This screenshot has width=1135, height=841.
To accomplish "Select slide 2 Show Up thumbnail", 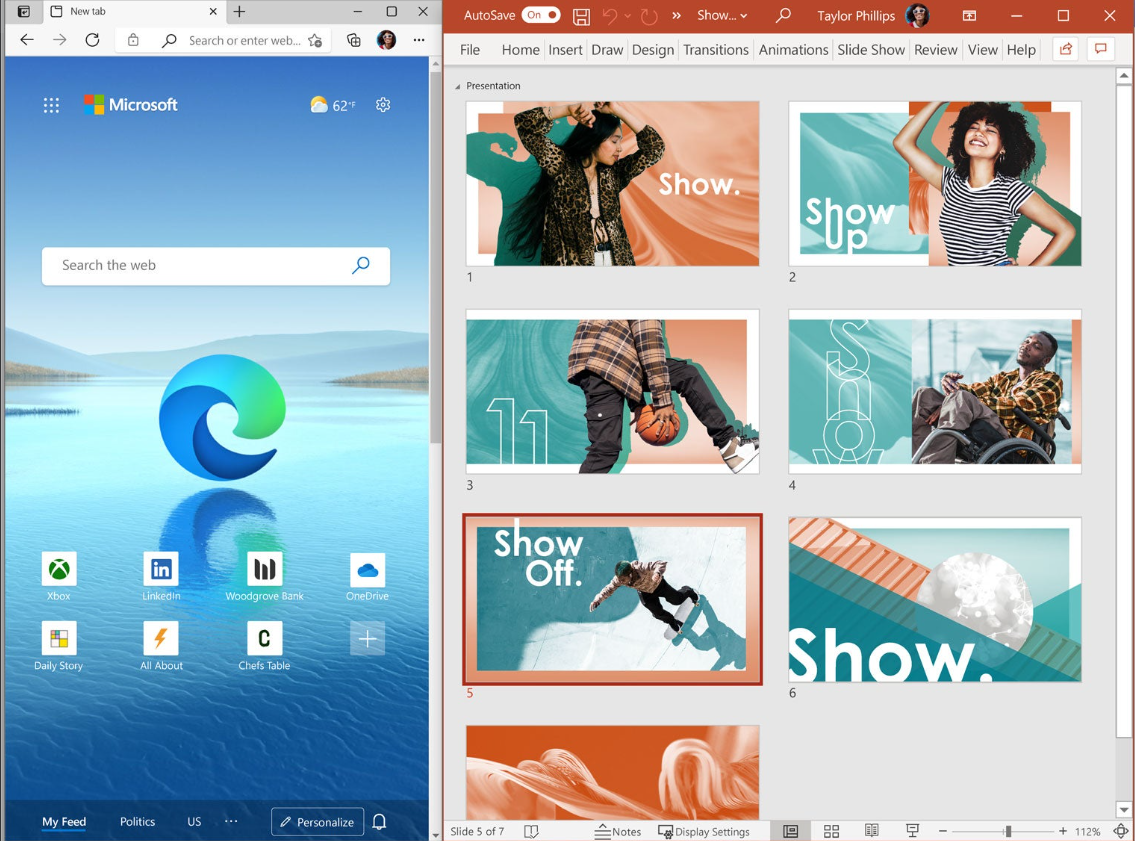I will (x=934, y=183).
